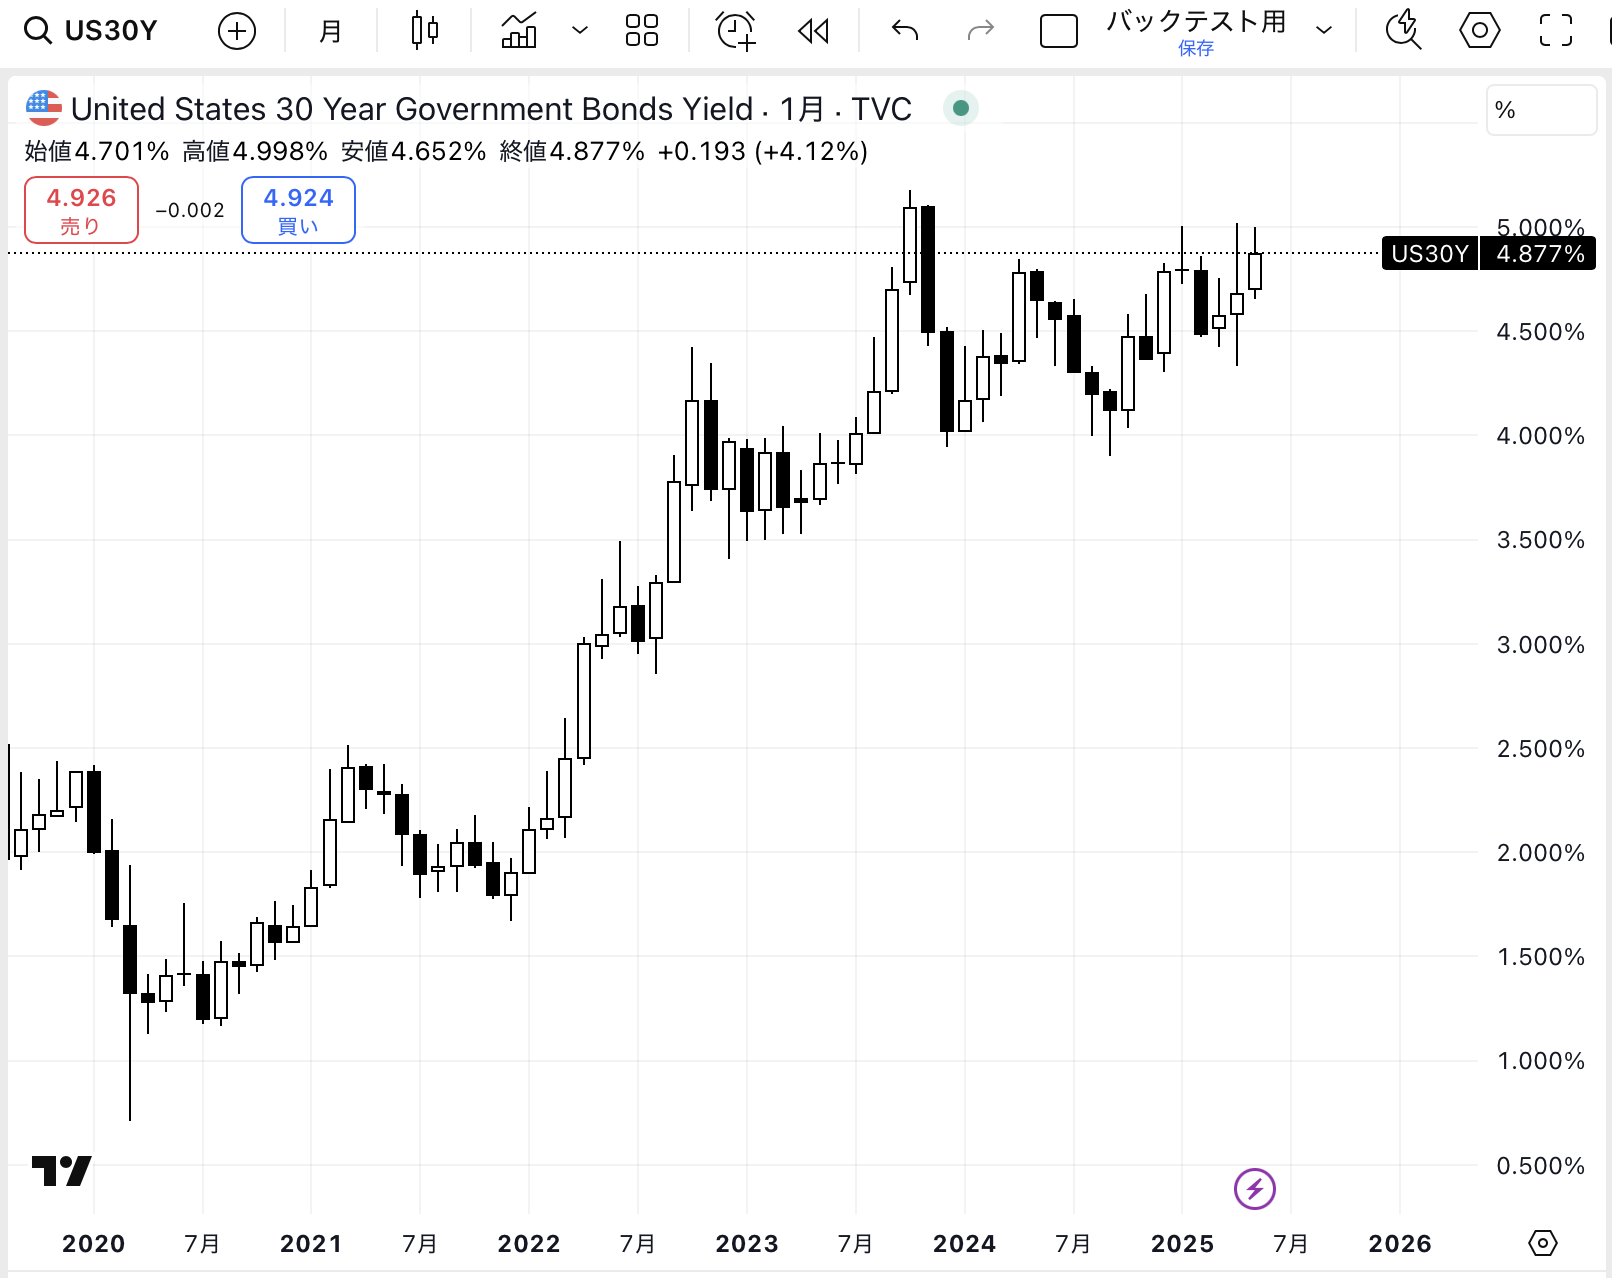This screenshot has height=1278, width=1612.
Task: Click the 1.000% price scale label
Action: pos(1540,1061)
